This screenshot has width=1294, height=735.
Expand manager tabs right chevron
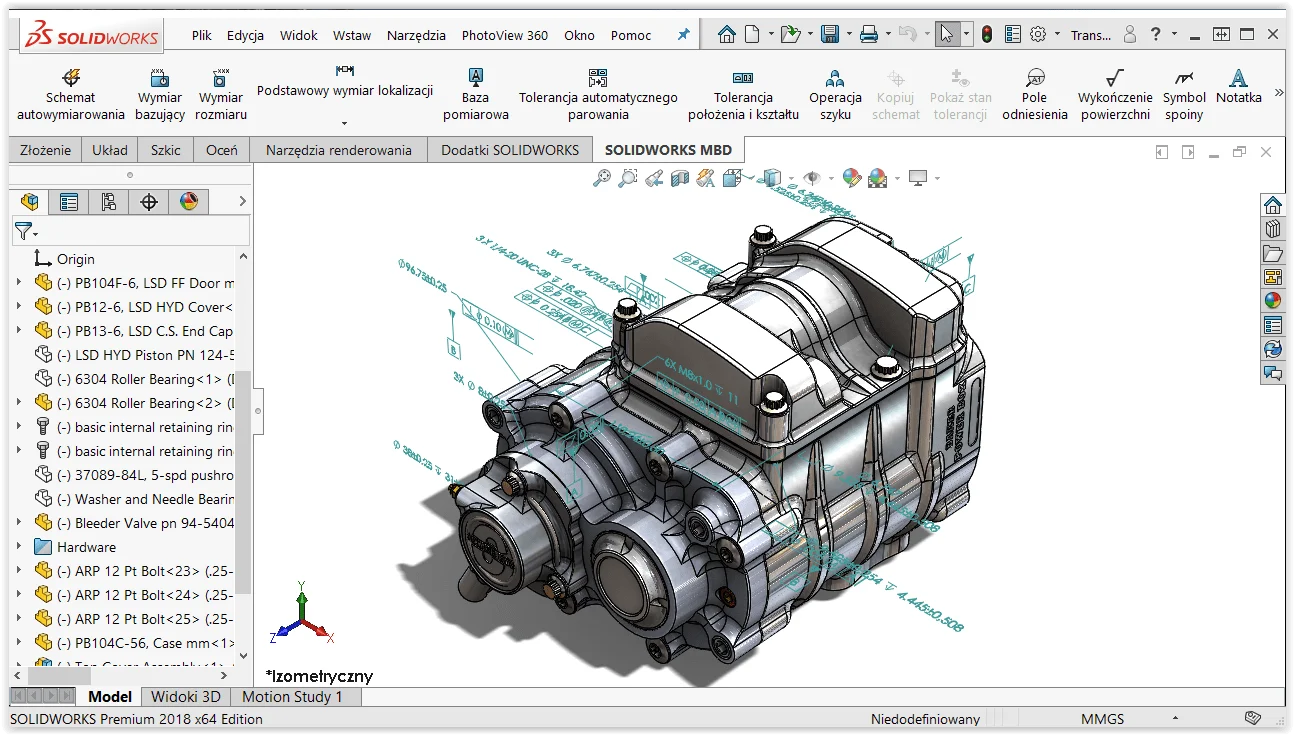coord(242,202)
